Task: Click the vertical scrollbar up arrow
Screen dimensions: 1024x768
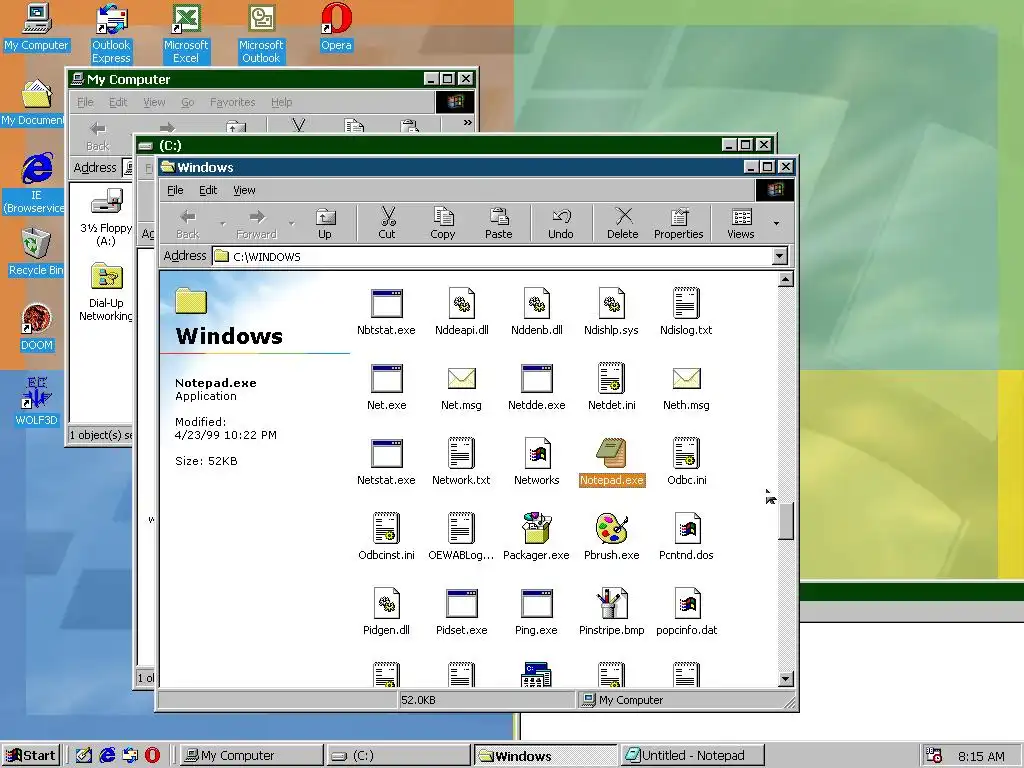Action: (x=786, y=280)
